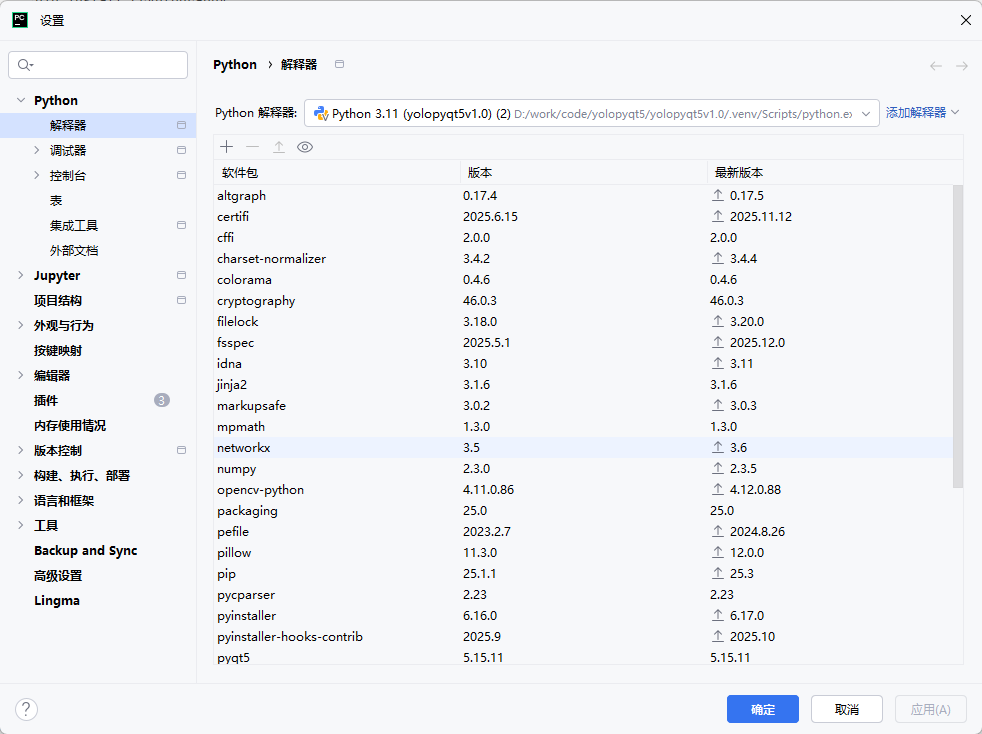Click upgrade arrow for pip 25.3

(x=718, y=574)
